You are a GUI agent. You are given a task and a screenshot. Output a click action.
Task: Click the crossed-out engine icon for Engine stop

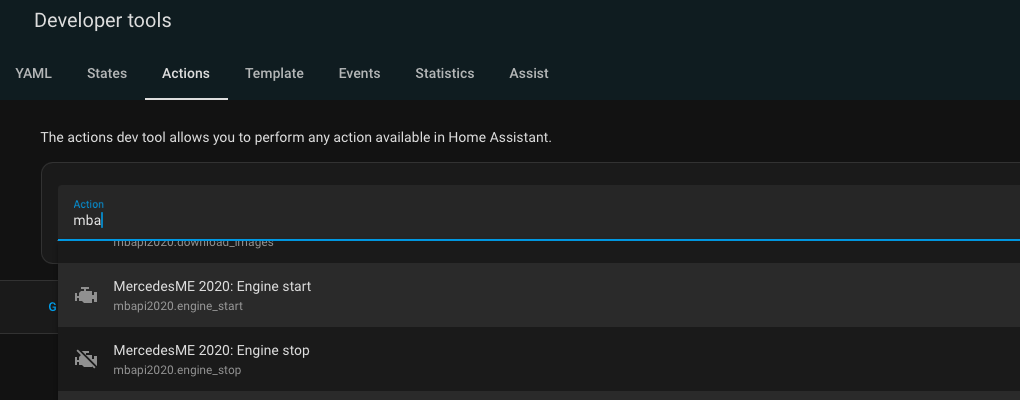tap(87, 359)
